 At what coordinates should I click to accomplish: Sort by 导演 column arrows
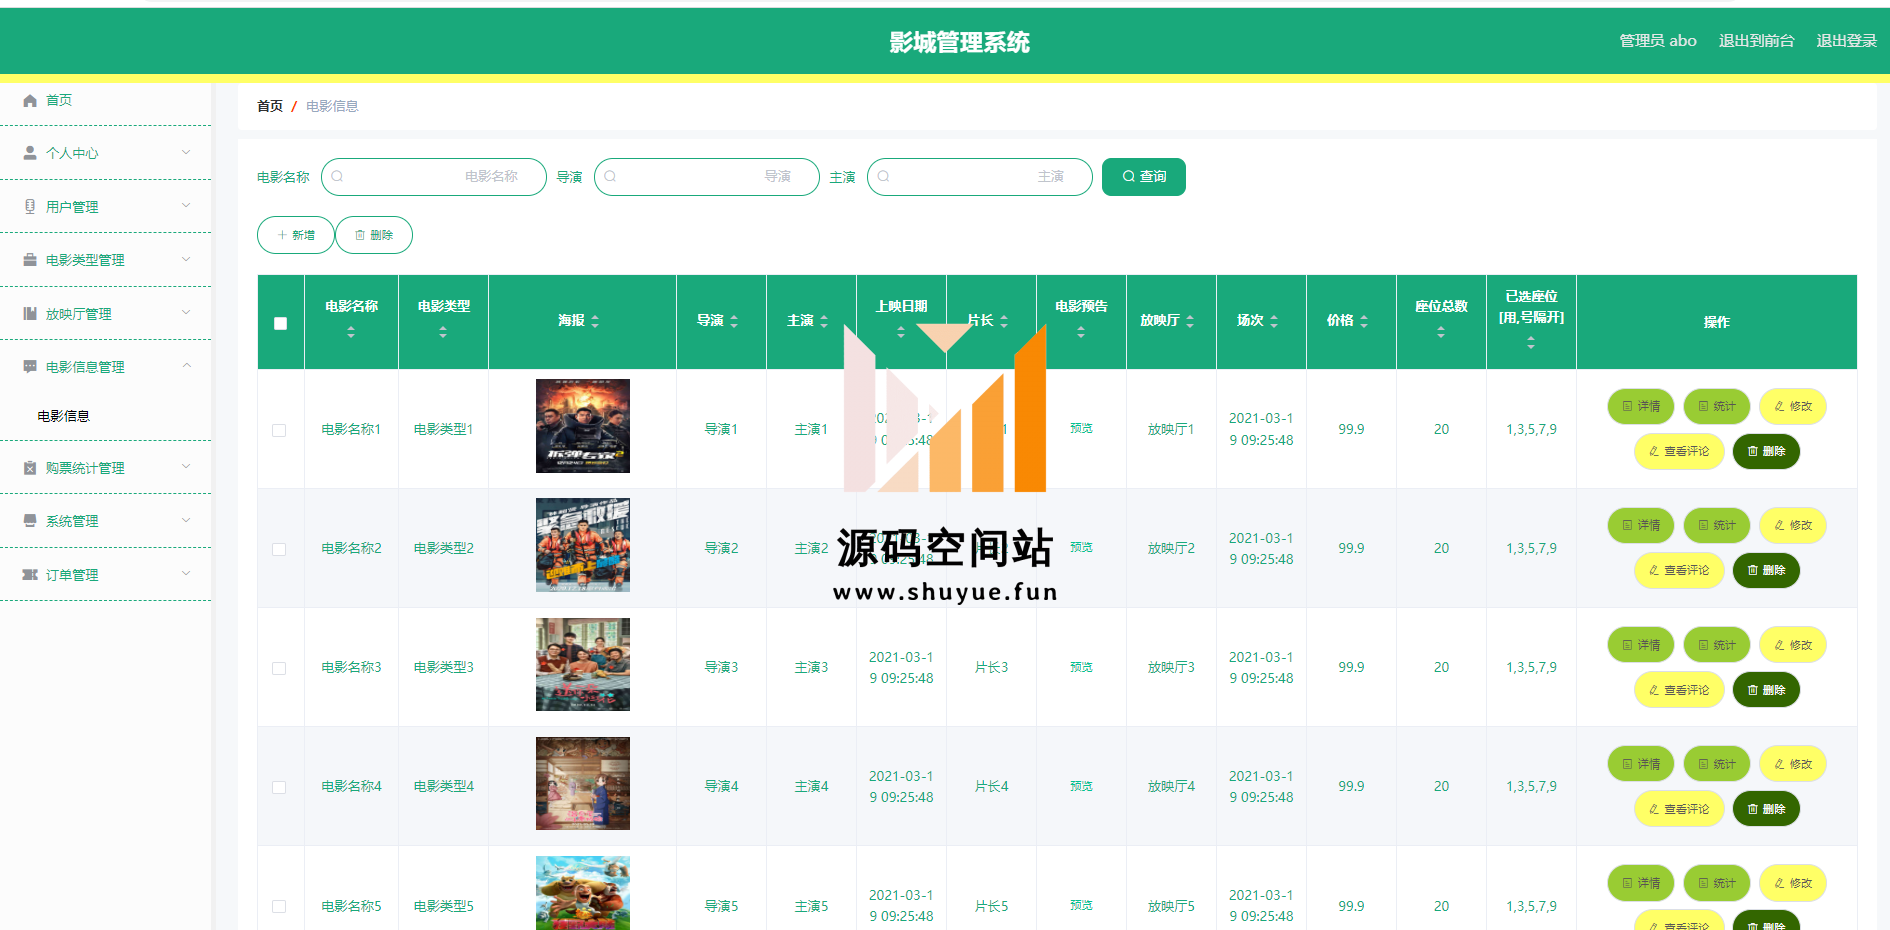pos(734,321)
